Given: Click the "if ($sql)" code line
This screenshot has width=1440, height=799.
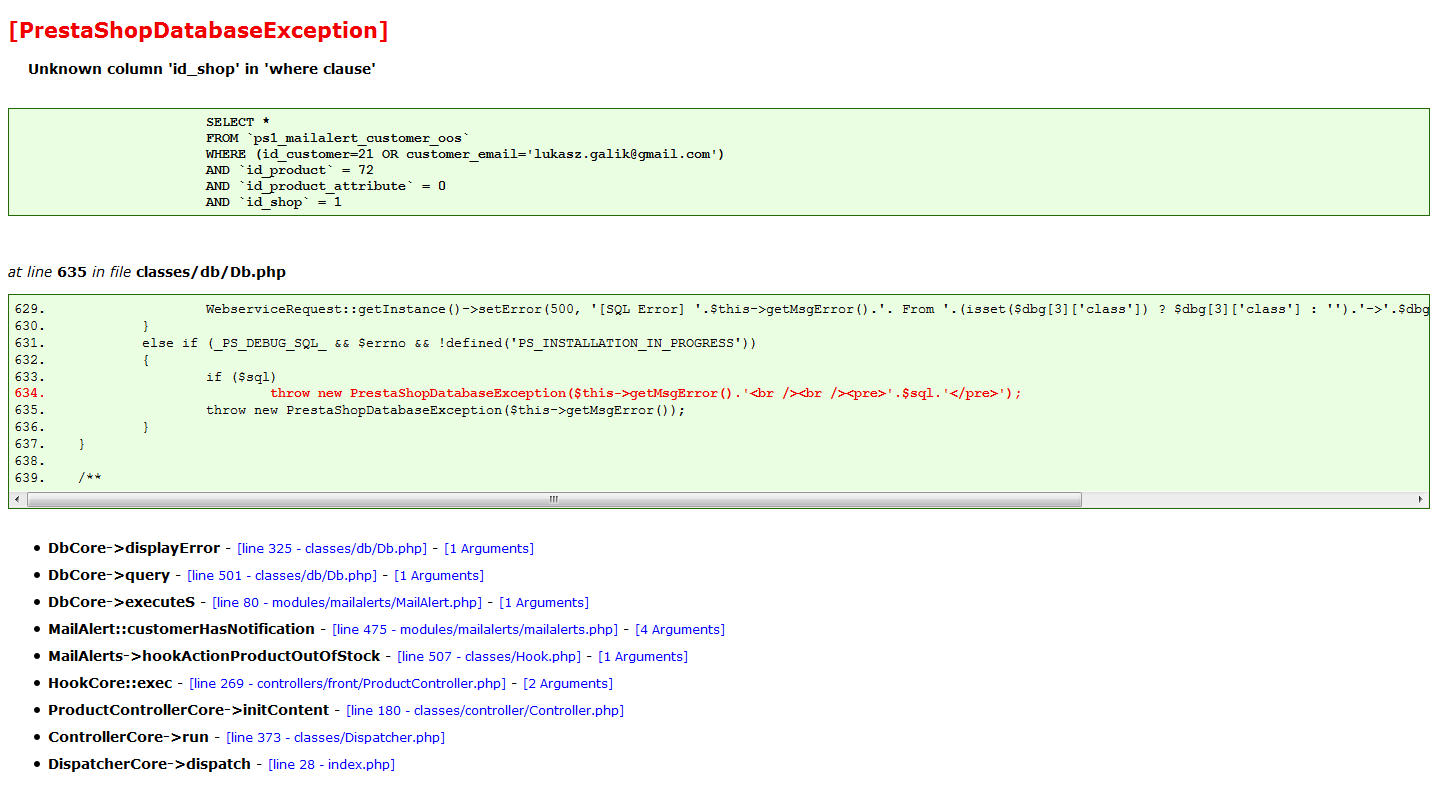Looking at the screenshot, I should 241,377.
